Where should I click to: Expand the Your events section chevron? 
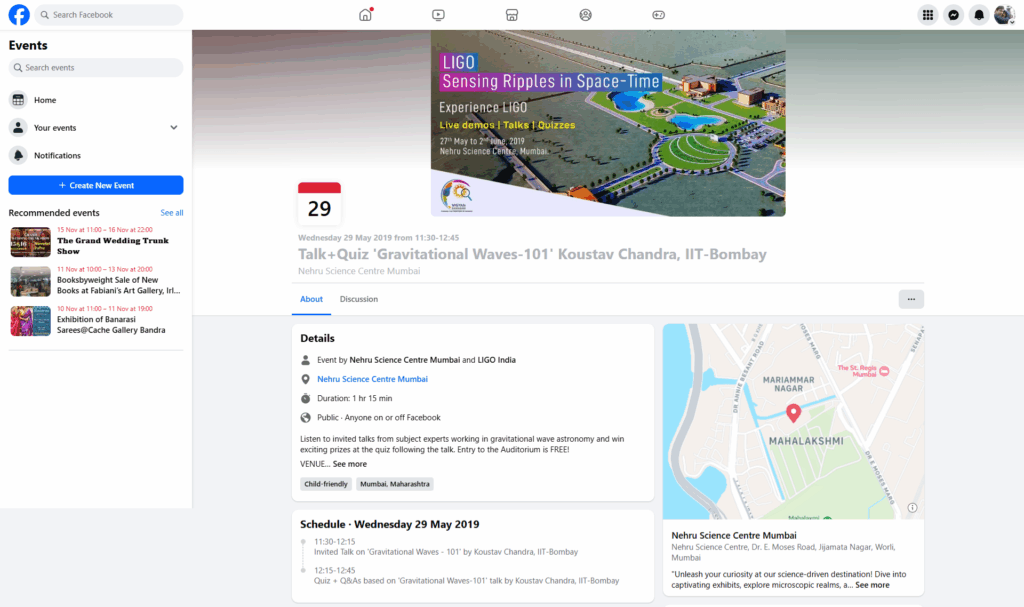click(x=174, y=128)
